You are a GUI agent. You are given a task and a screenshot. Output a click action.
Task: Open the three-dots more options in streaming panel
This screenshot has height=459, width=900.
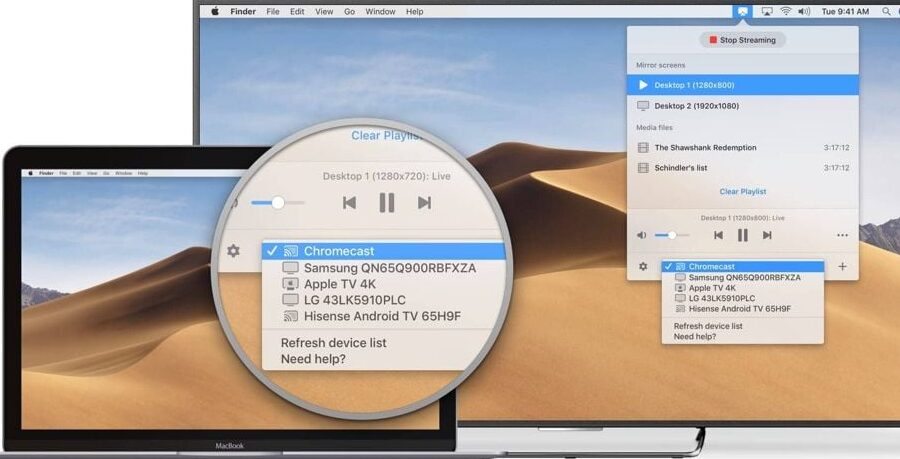pos(842,235)
